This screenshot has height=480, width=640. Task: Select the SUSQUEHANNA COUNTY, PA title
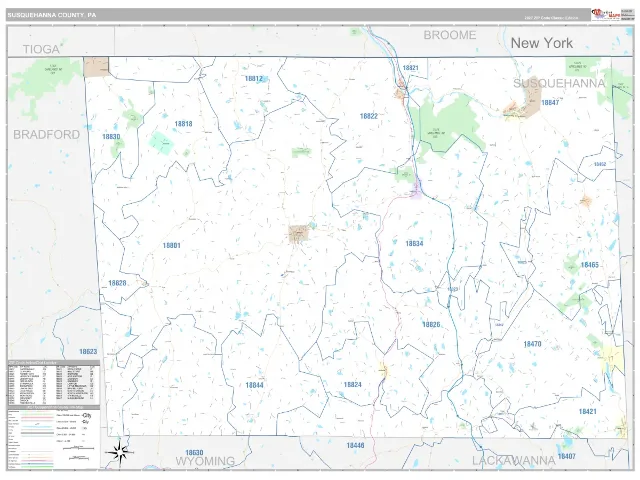[x=51, y=15]
